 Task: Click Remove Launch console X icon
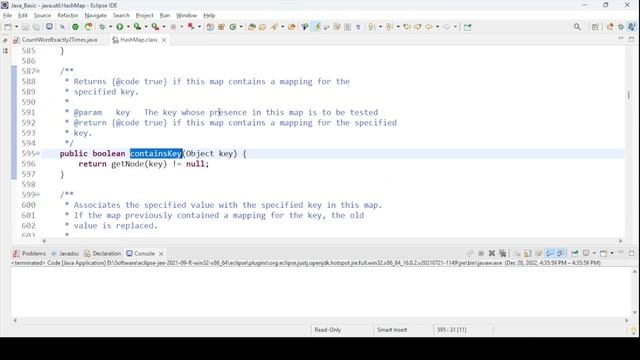pyautogui.click(x=492, y=253)
